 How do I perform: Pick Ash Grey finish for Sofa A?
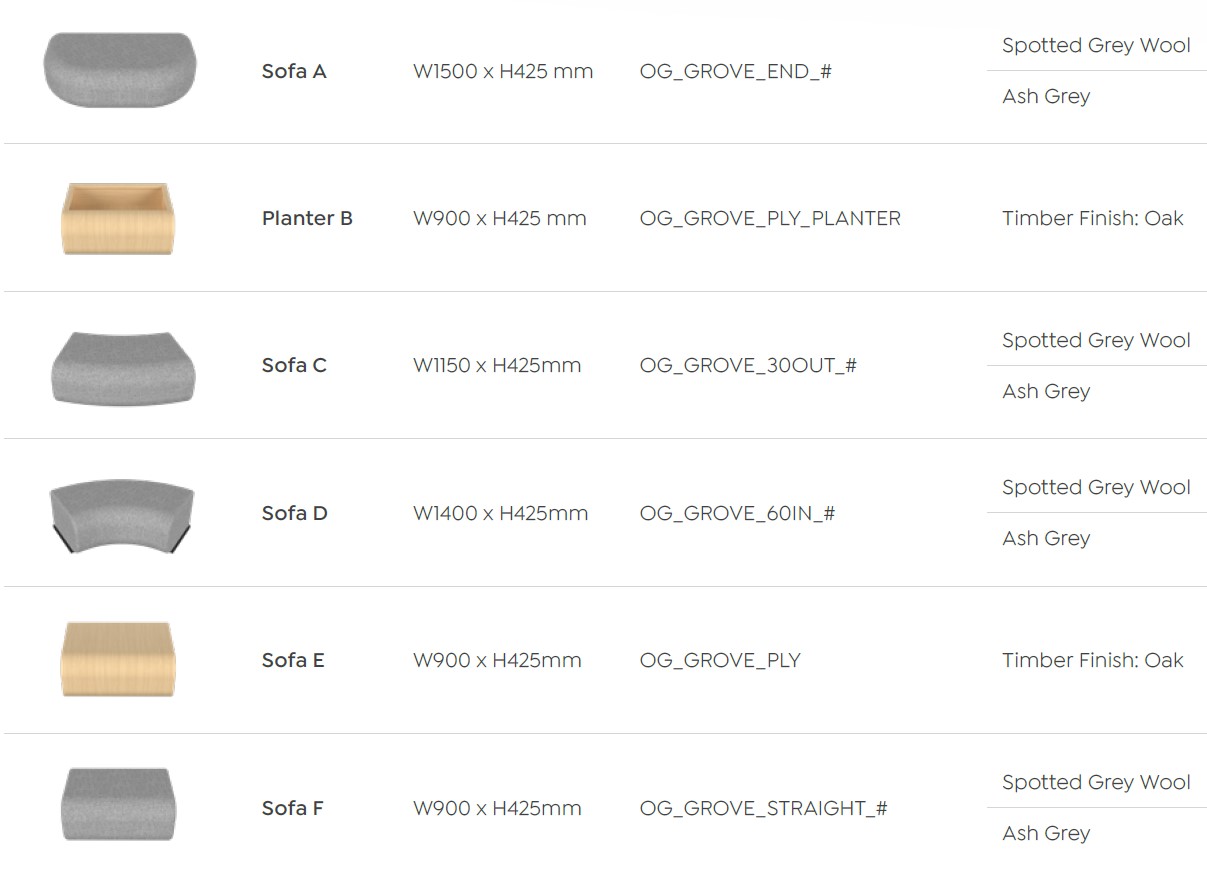point(1046,97)
